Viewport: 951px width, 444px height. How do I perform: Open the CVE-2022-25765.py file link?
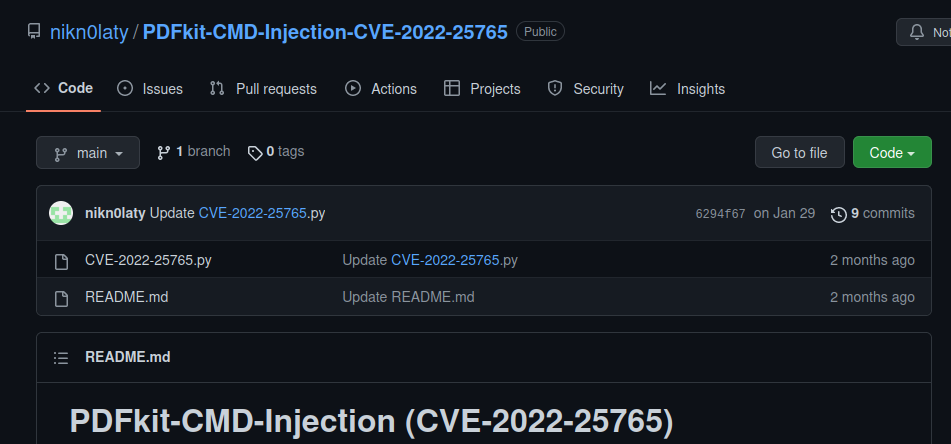(x=148, y=260)
